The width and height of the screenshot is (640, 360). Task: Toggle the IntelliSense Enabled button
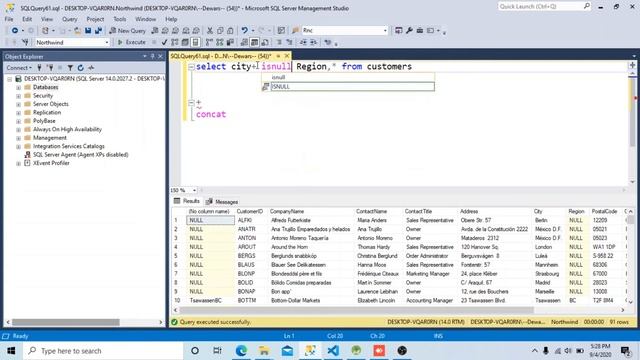(x=196, y=42)
